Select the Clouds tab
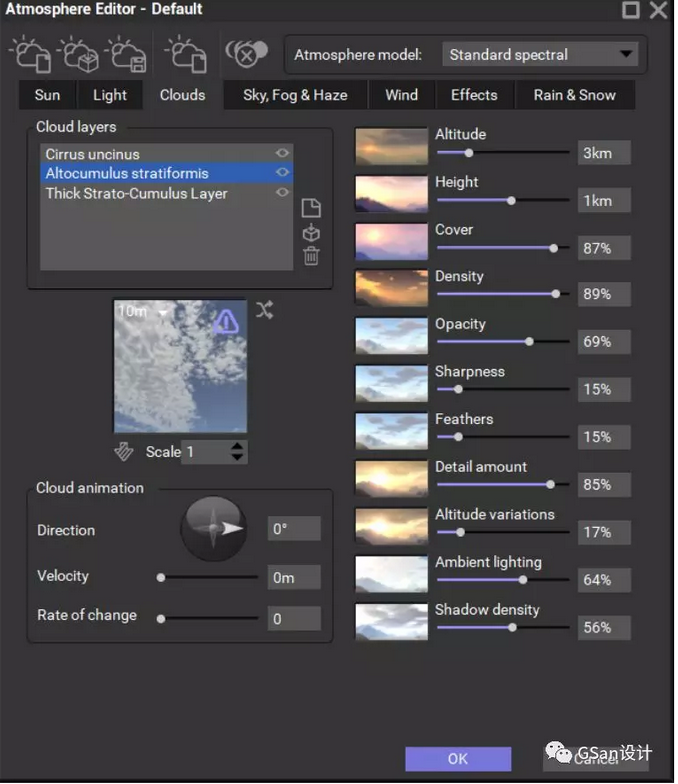The height and width of the screenshot is (784, 678). click(182, 94)
